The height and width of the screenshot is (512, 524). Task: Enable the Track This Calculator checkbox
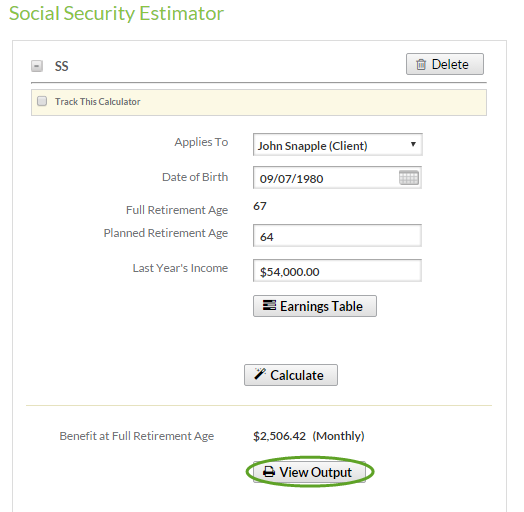42,101
